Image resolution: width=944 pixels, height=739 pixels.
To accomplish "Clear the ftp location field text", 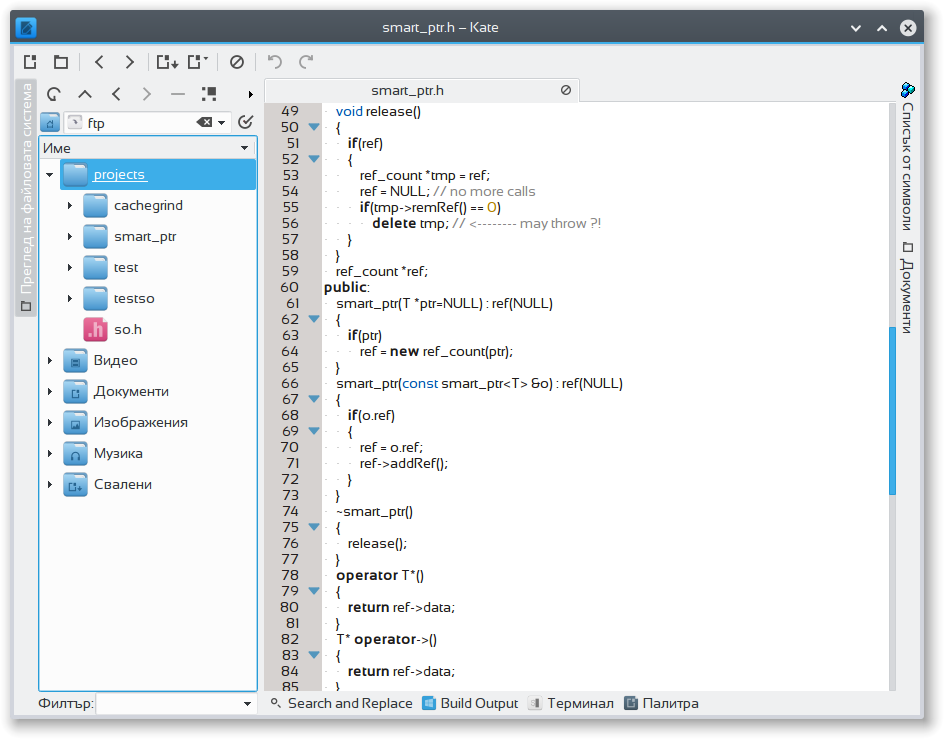I will coord(204,122).
